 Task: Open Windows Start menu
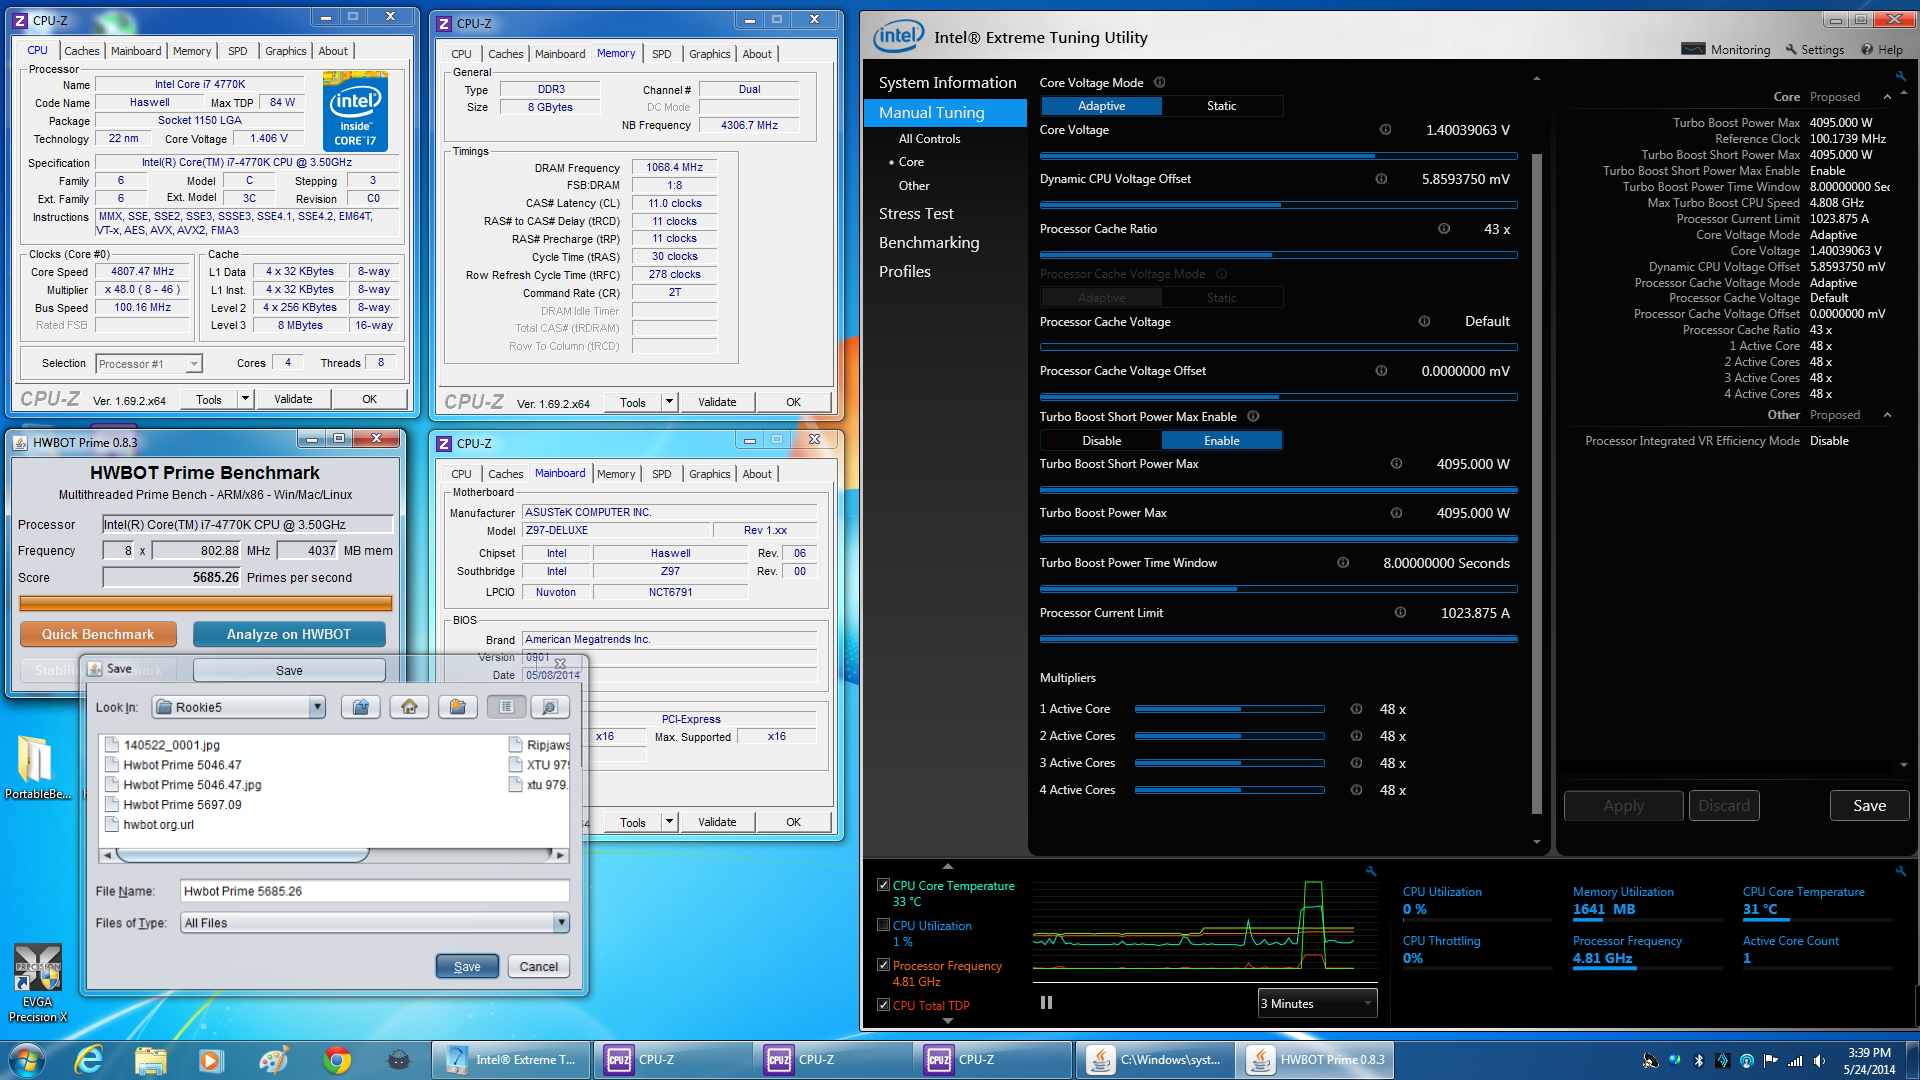(x=27, y=1060)
